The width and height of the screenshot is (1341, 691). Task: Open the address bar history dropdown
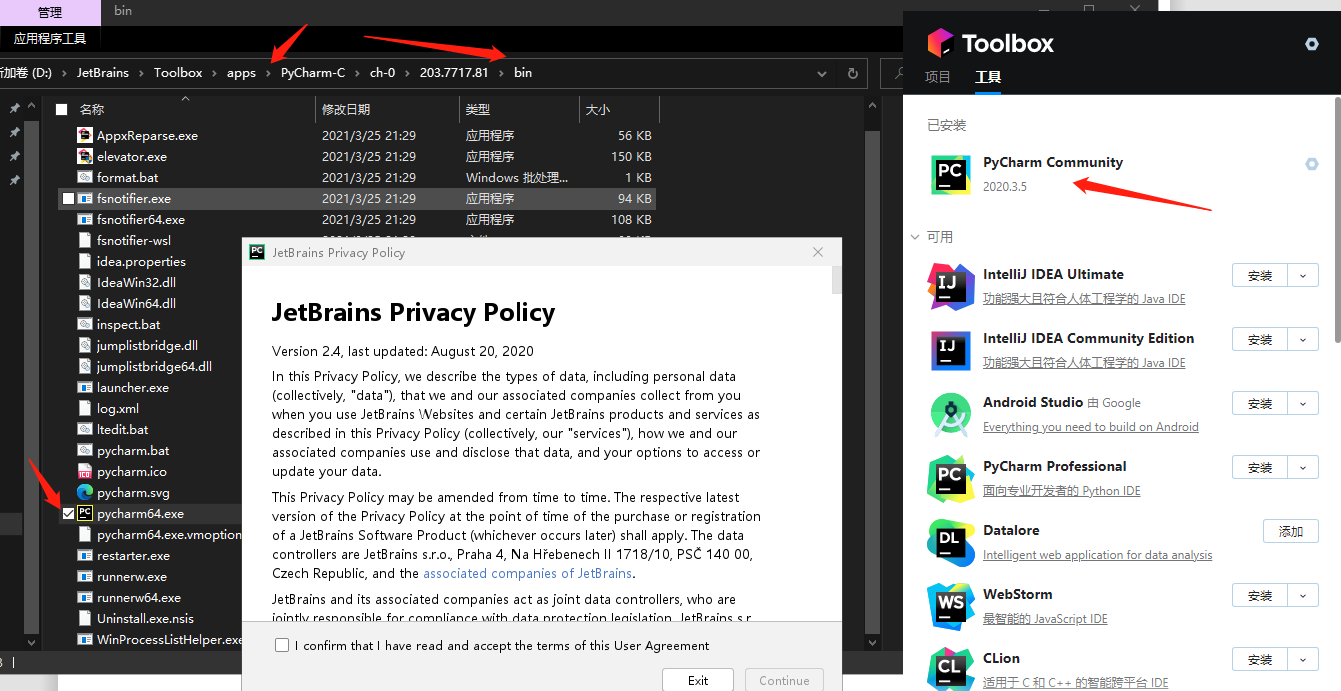click(x=822, y=73)
